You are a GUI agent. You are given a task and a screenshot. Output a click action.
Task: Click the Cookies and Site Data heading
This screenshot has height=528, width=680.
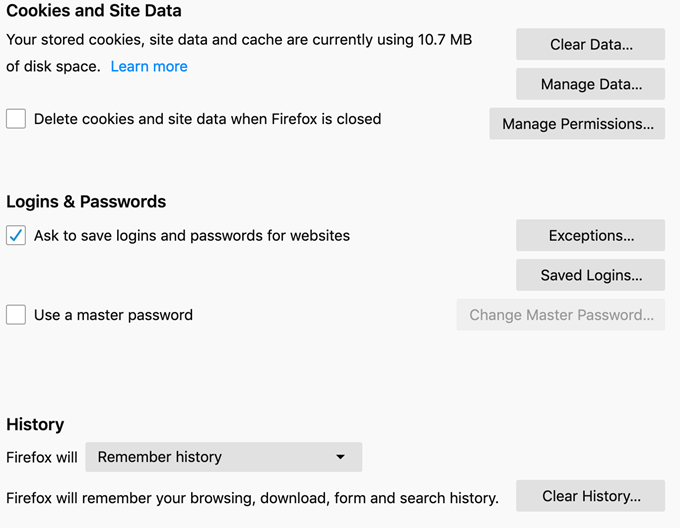[94, 12]
